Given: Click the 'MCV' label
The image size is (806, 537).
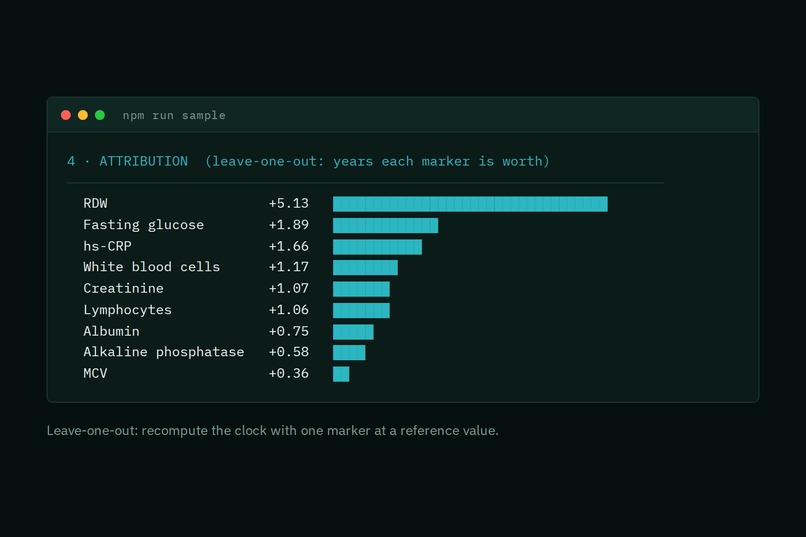Looking at the screenshot, I should [x=95, y=374].
